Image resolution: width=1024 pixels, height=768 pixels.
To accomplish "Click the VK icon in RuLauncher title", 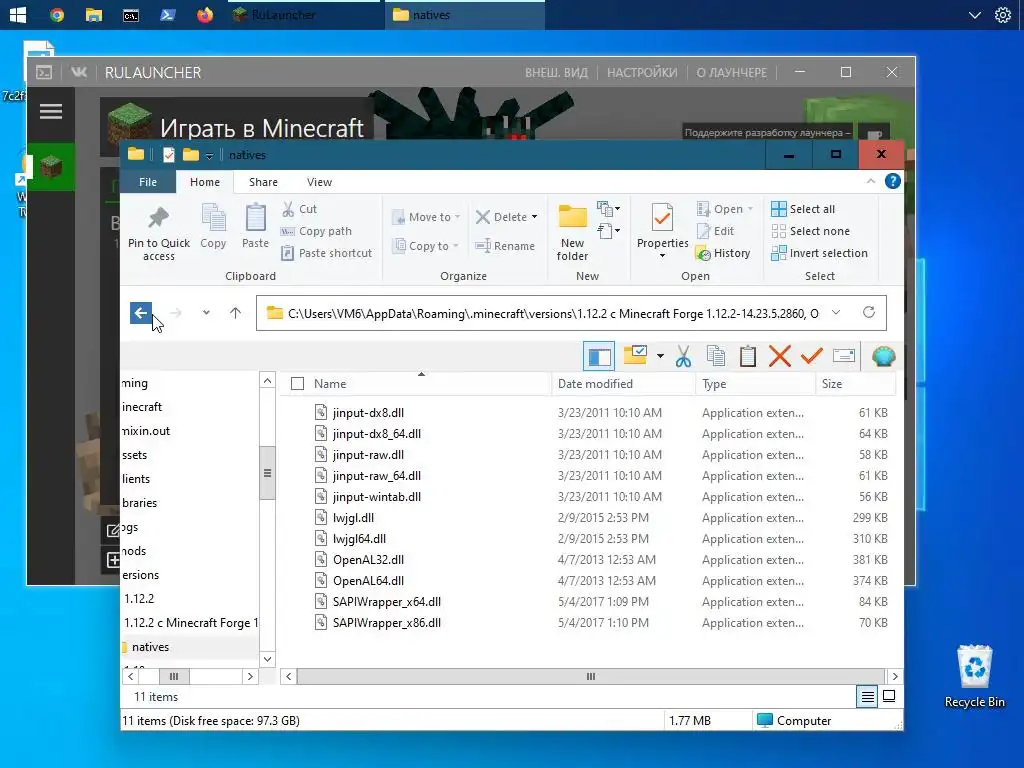I will coord(79,72).
